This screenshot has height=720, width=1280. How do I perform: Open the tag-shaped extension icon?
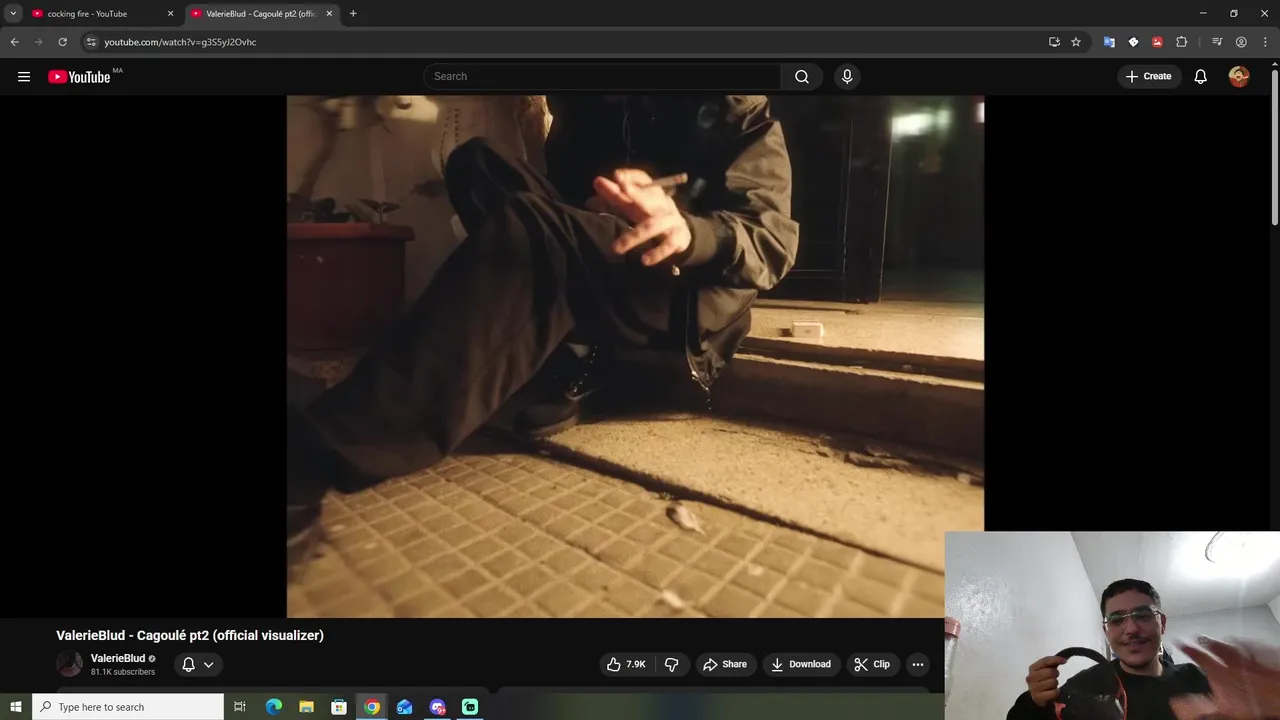[x=1133, y=42]
